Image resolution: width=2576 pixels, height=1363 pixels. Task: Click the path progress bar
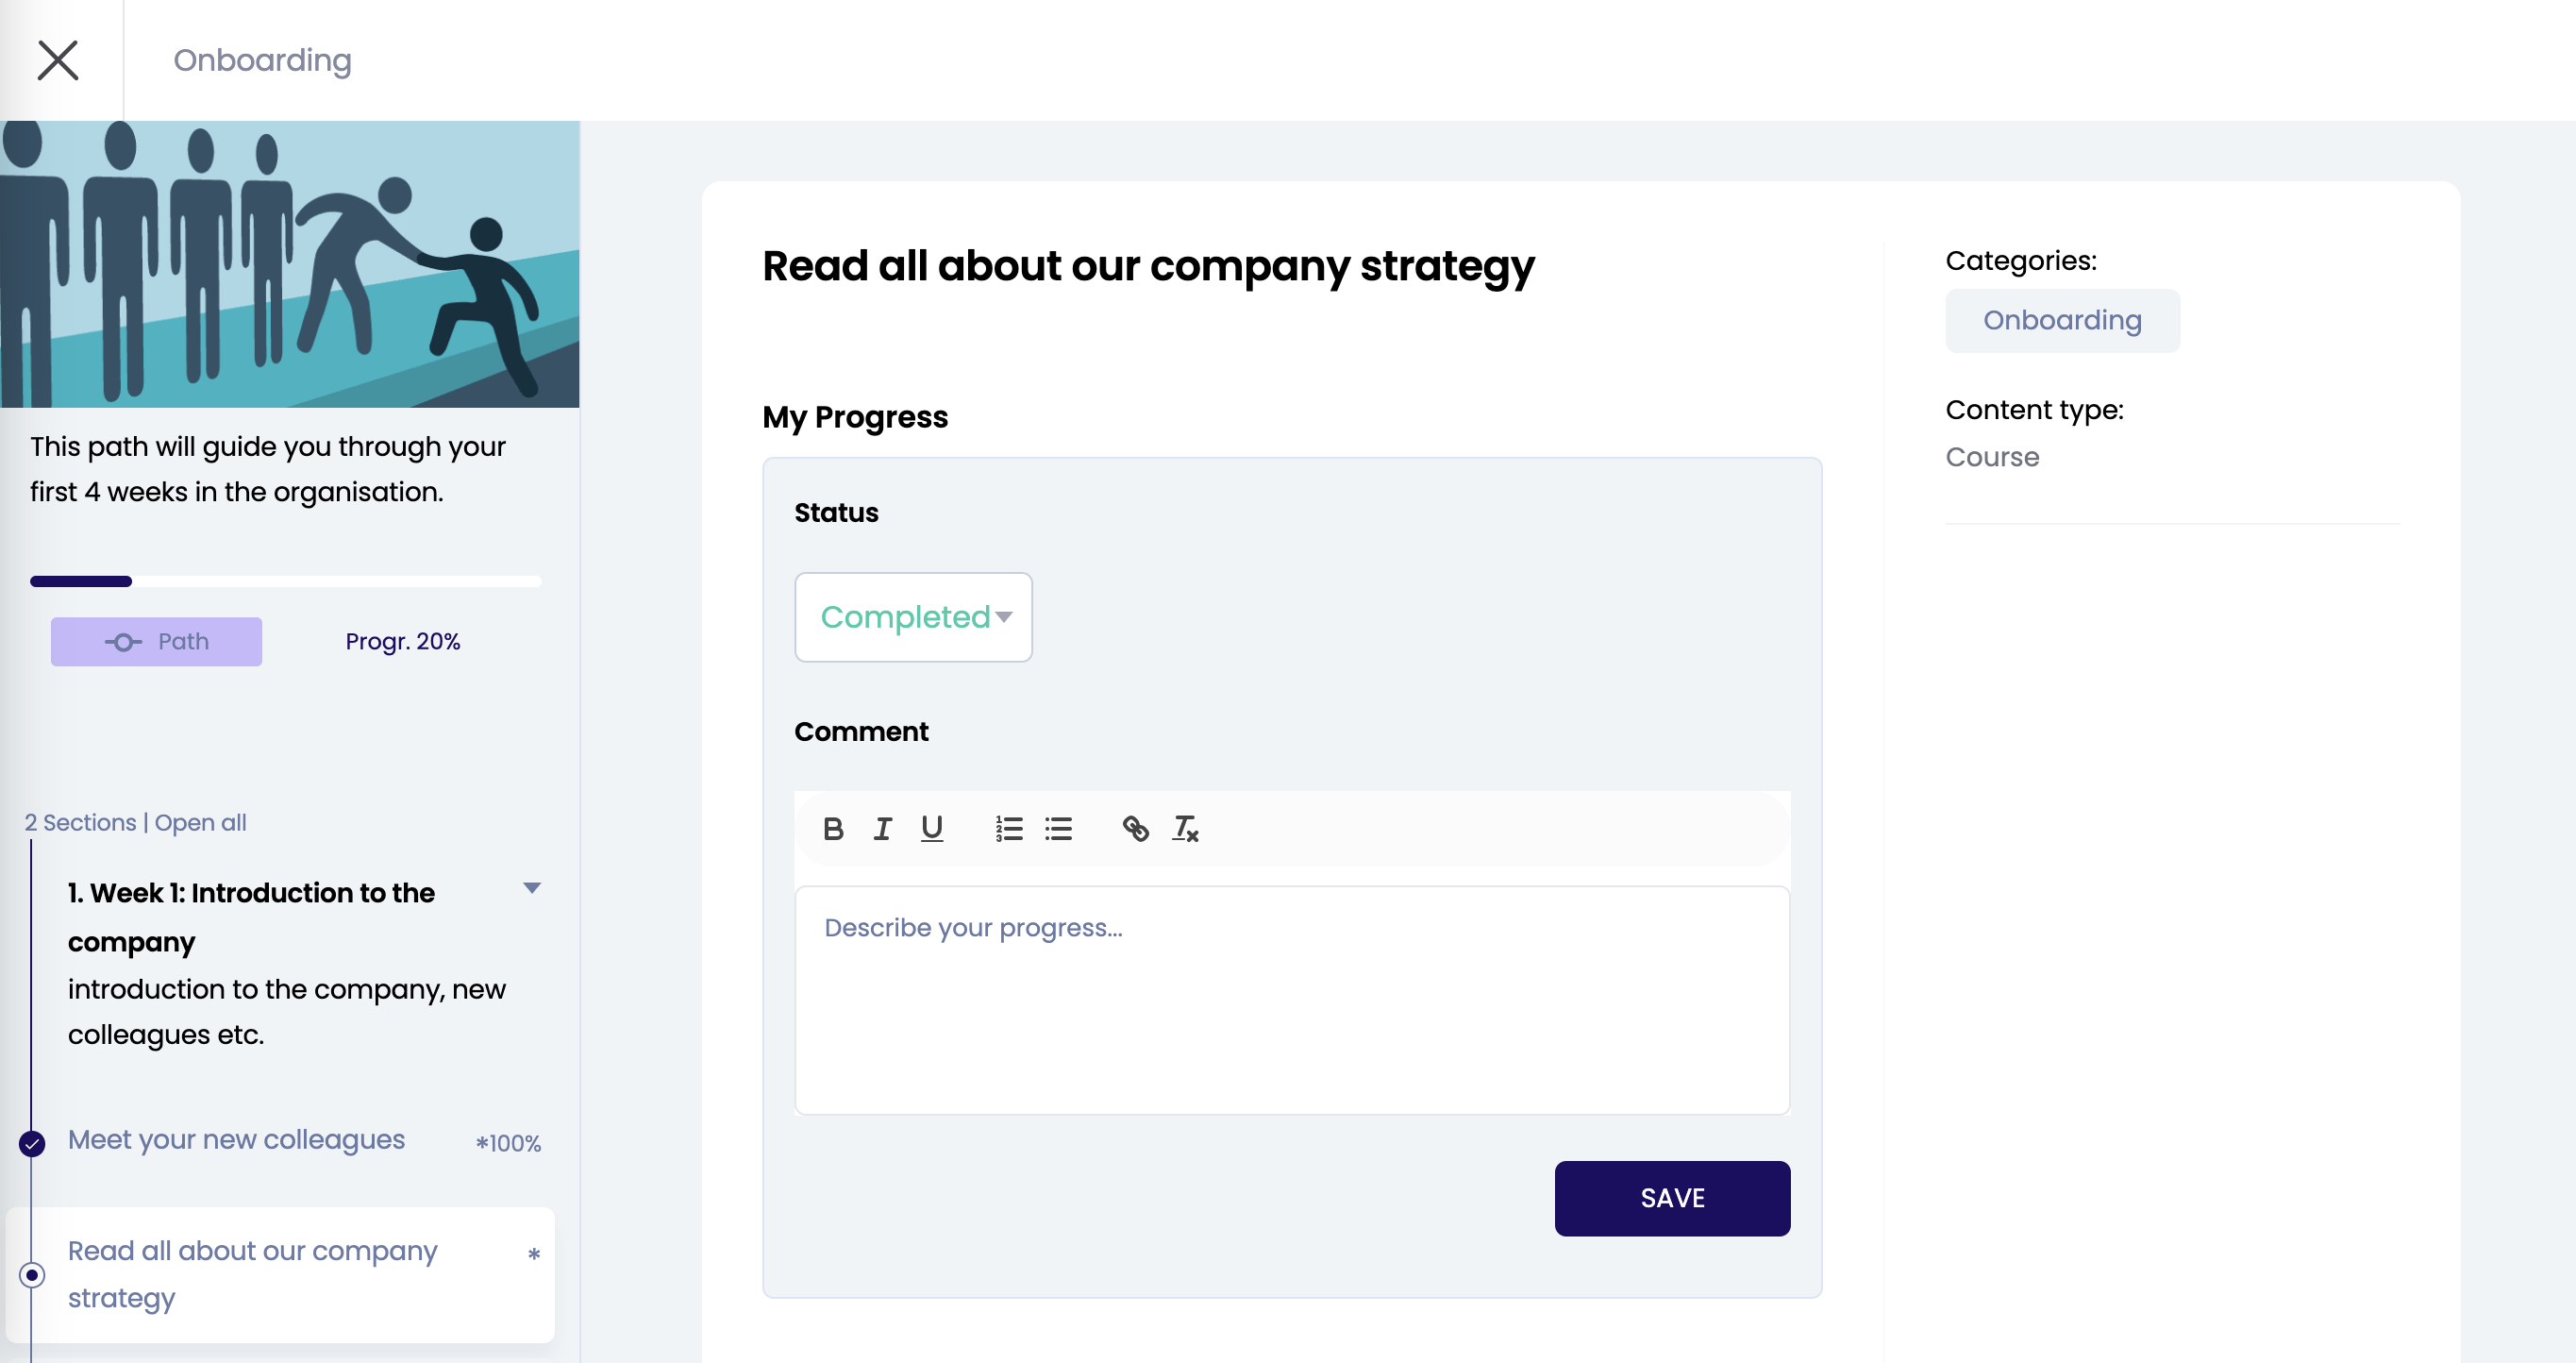point(285,581)
